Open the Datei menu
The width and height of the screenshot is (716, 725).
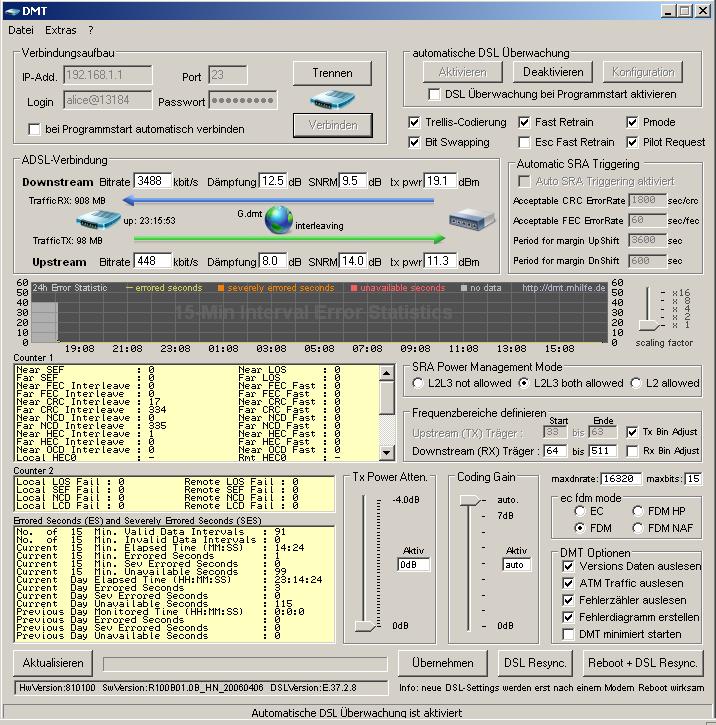[x=21, y=31]
